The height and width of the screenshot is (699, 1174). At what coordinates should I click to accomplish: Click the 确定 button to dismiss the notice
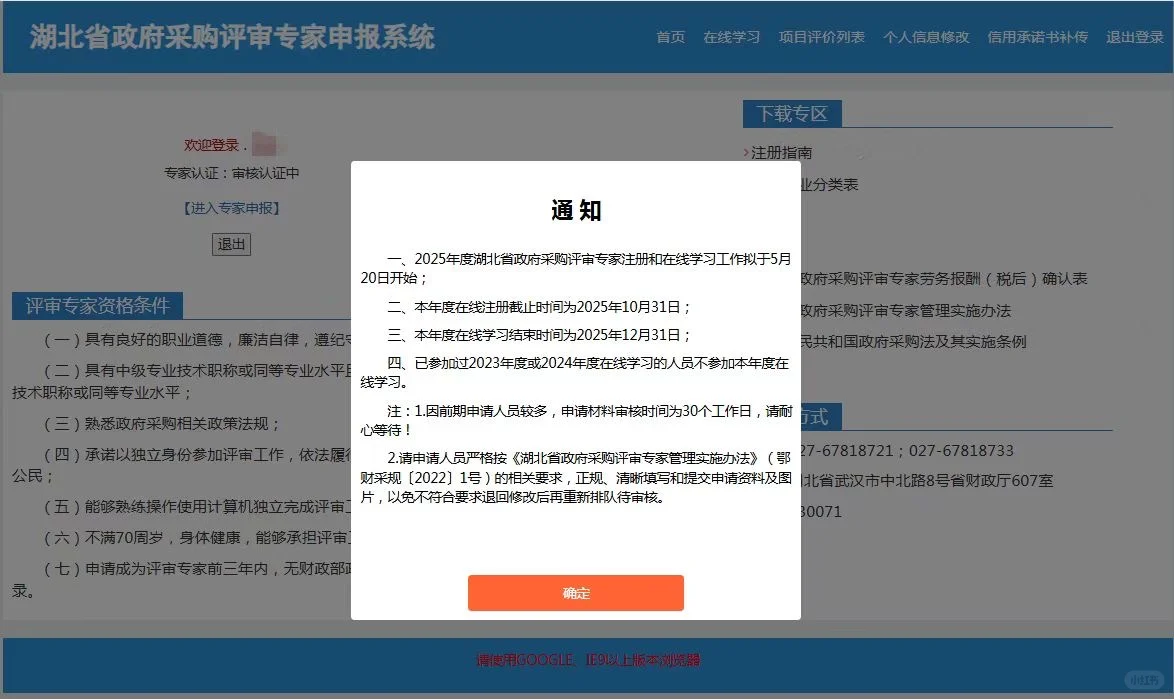pos(575,592)
